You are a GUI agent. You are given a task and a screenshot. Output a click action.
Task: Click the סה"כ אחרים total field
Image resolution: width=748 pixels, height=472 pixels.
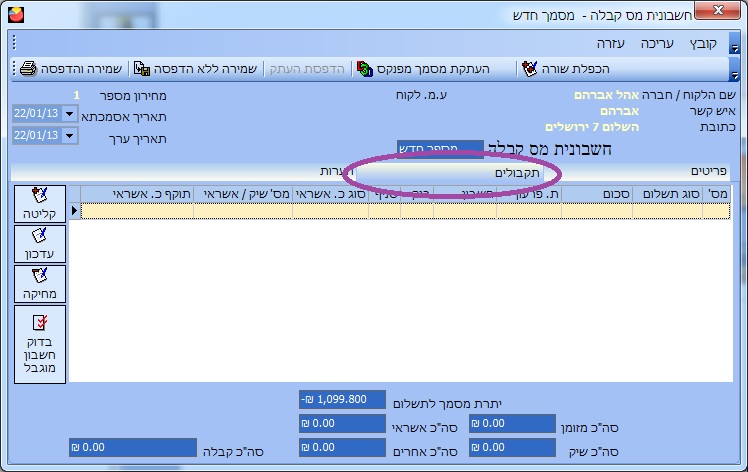342,448
